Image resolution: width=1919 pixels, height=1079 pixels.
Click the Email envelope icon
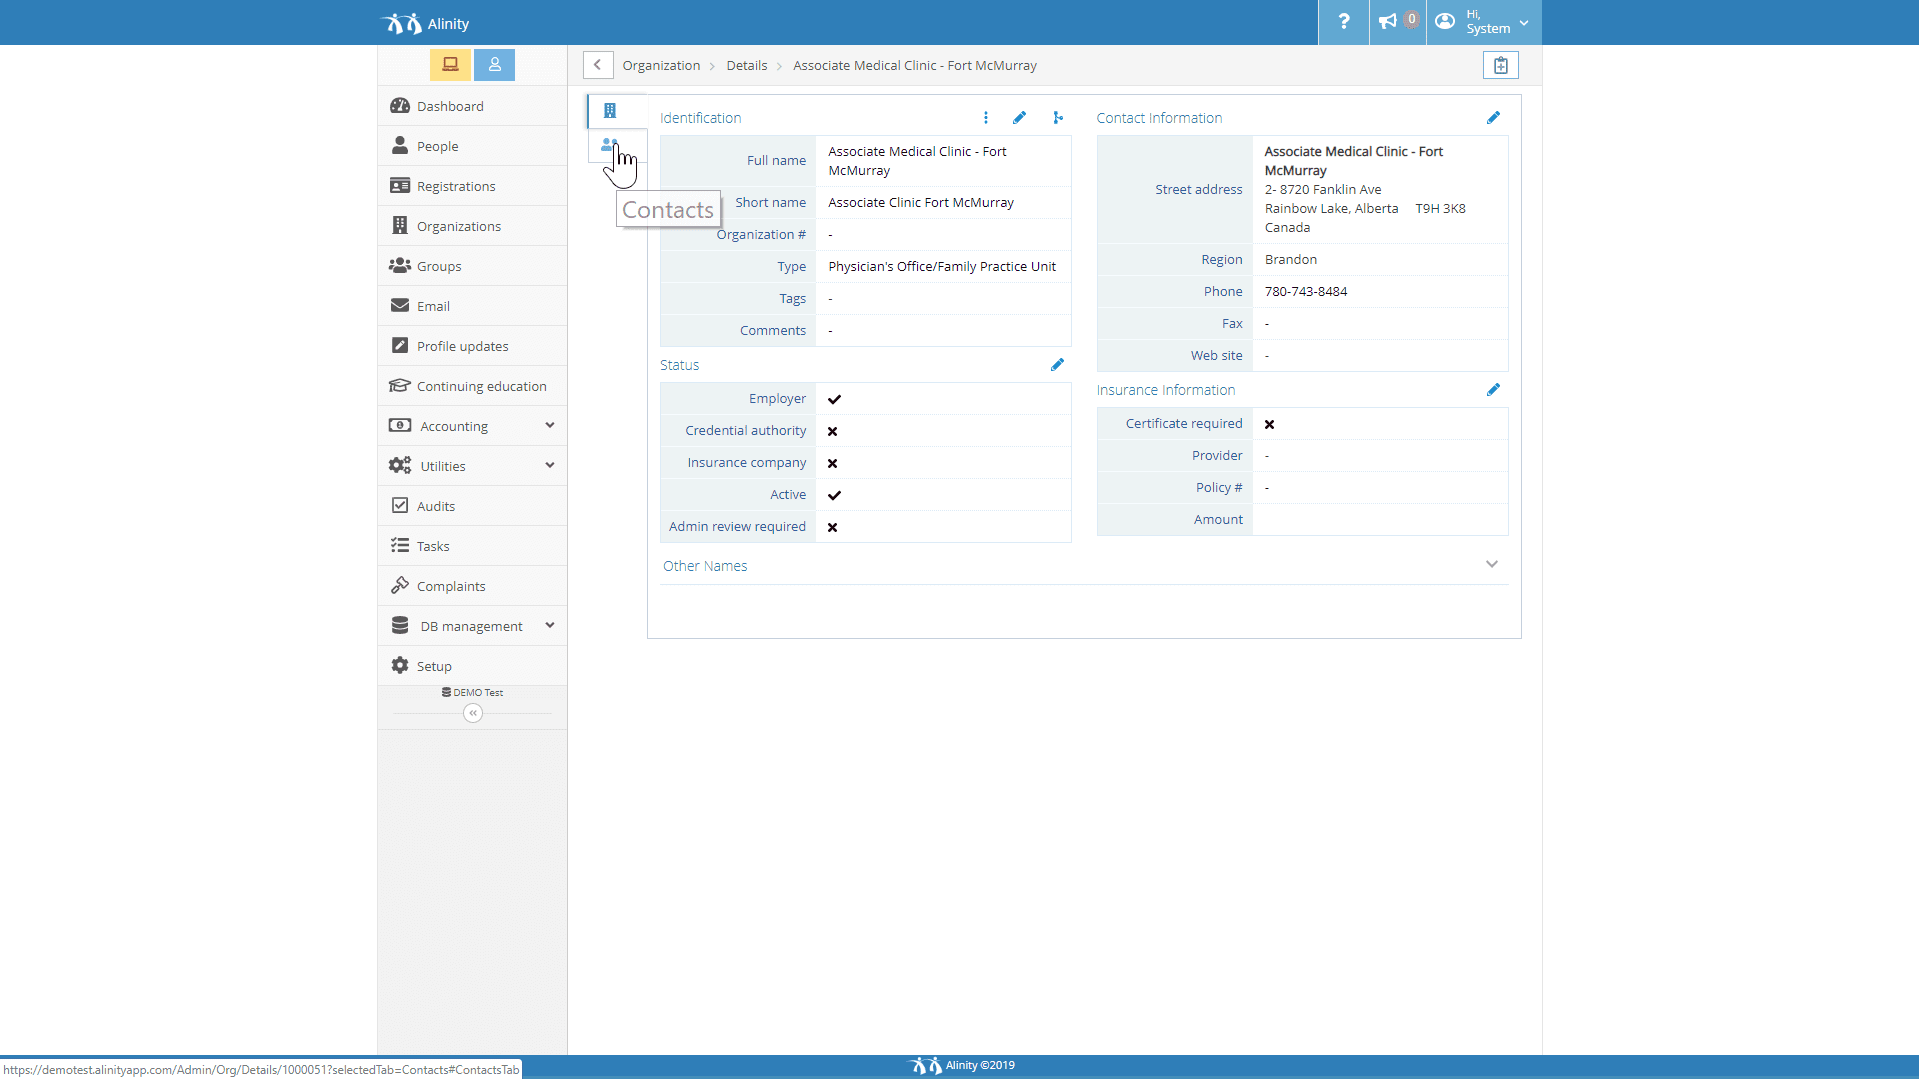tap(400, 305)
